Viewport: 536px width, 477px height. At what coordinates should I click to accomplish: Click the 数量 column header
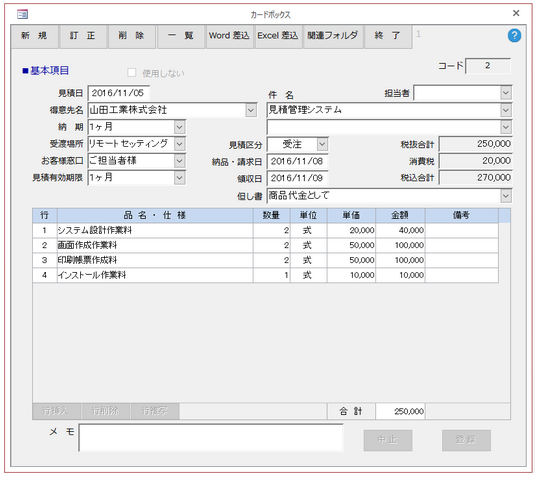pos(271,215)
